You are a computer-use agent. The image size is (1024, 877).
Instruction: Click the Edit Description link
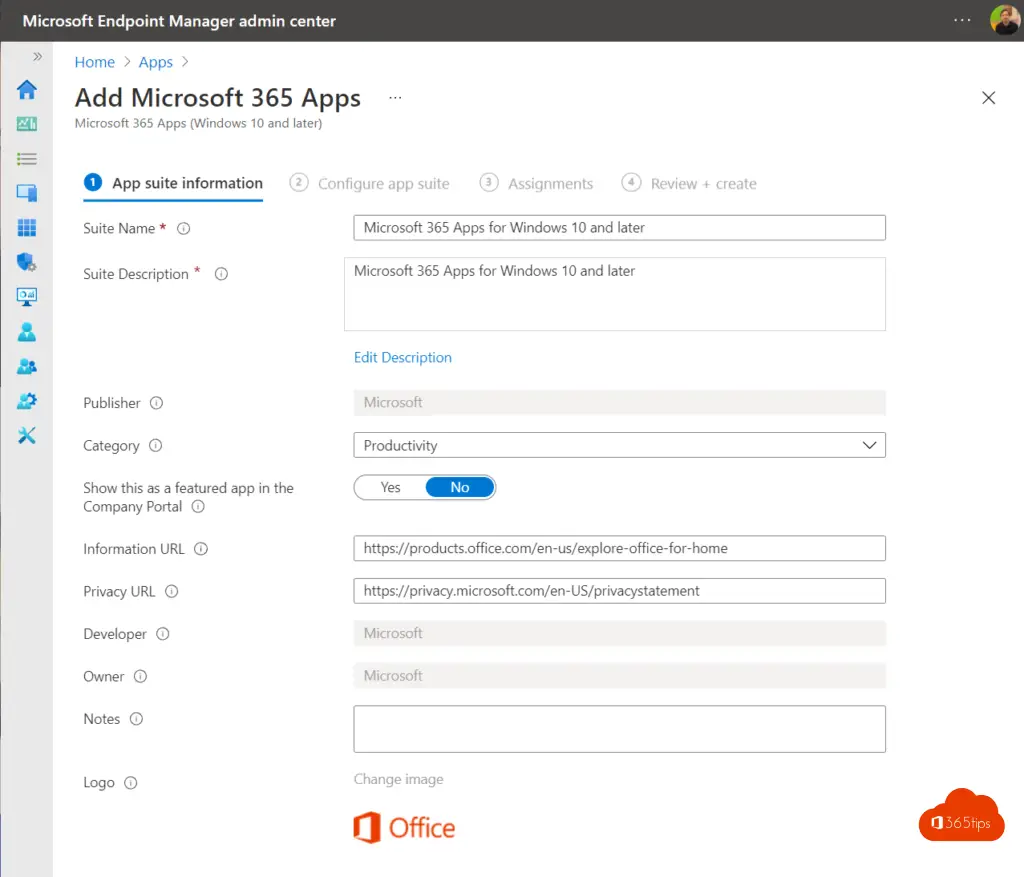tap(402, 357)
